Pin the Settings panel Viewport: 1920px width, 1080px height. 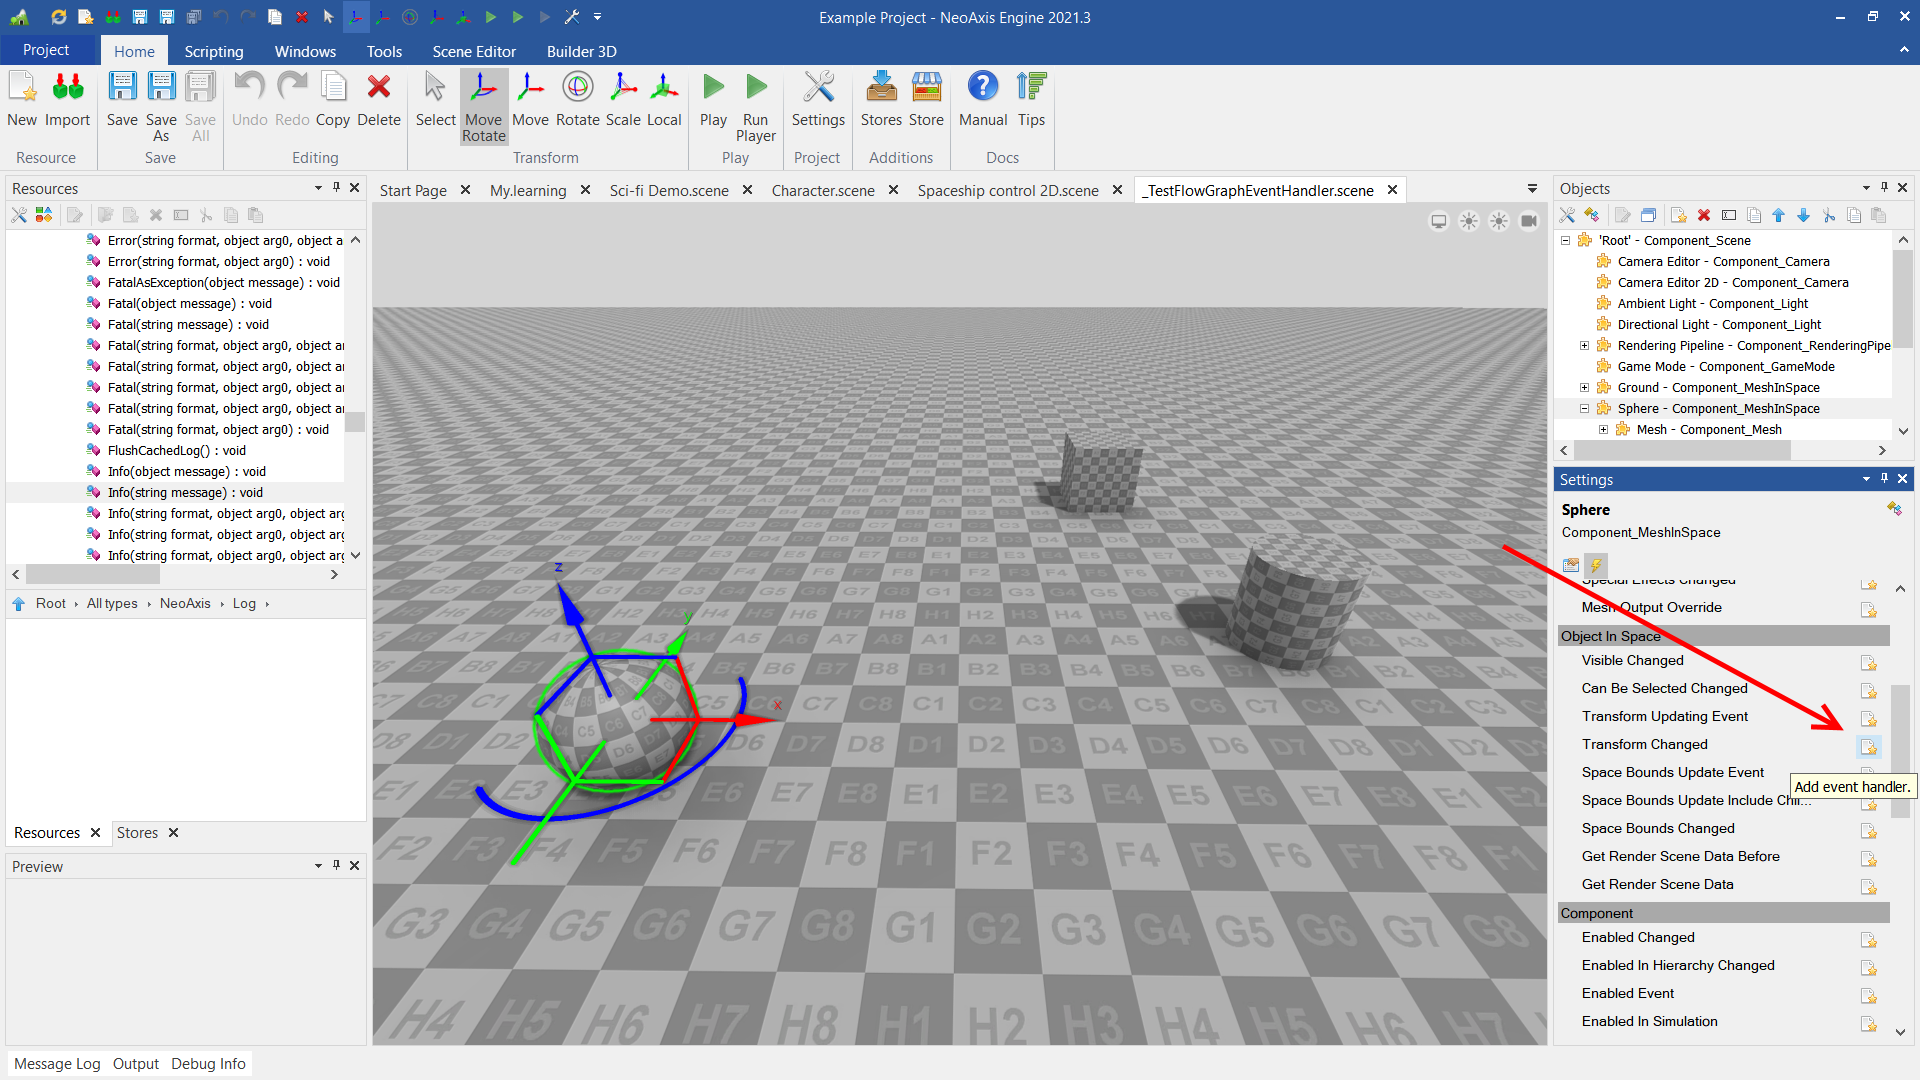click(1884, 479)
